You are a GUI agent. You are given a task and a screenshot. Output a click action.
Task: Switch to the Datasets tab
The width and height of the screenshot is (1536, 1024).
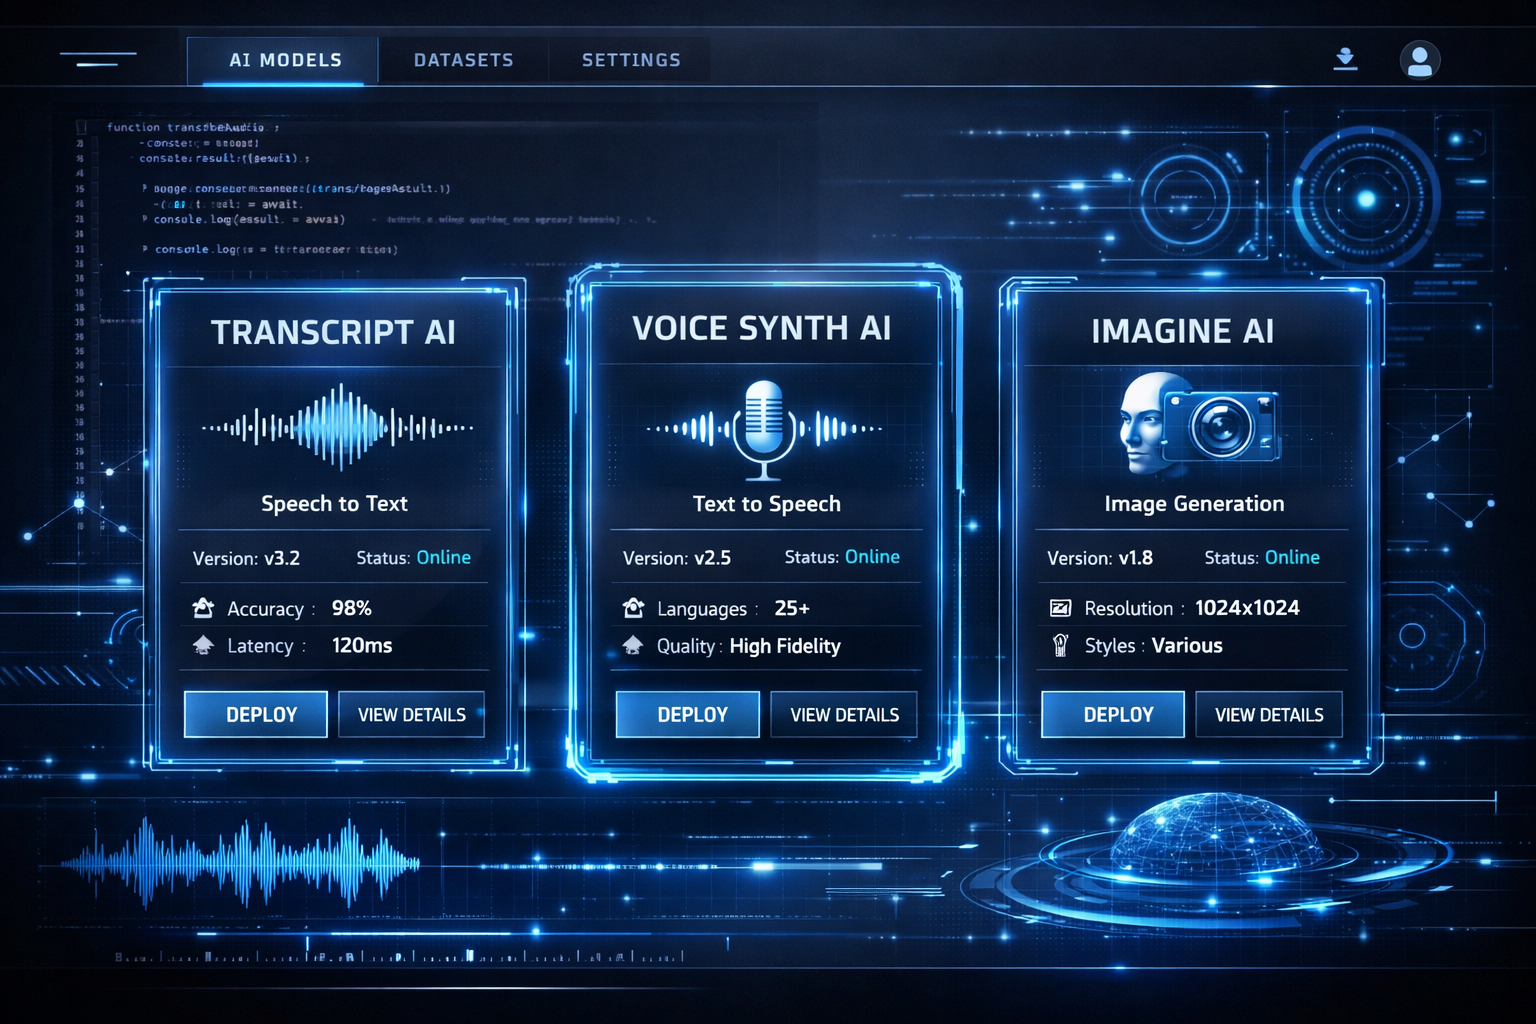[x=463, y=59]
